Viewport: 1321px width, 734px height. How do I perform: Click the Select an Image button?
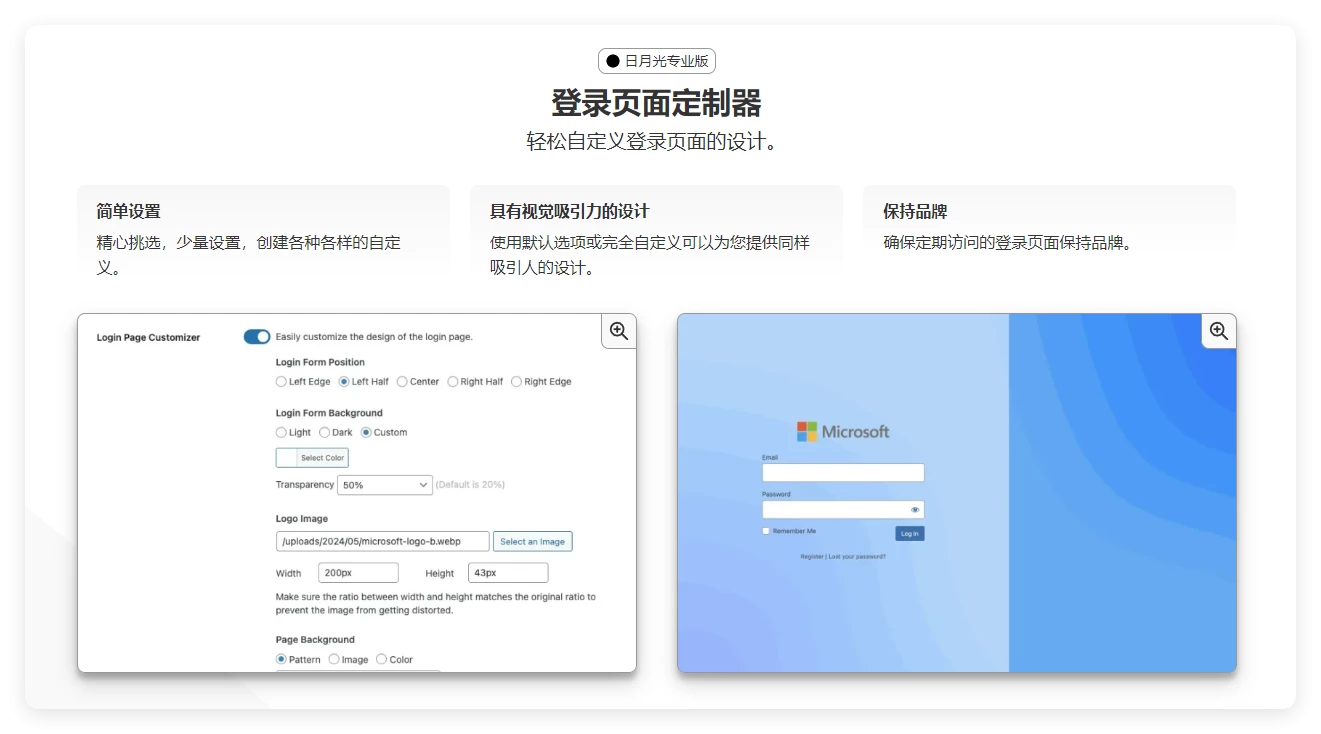pyautogui.click(x=532, y=540)
